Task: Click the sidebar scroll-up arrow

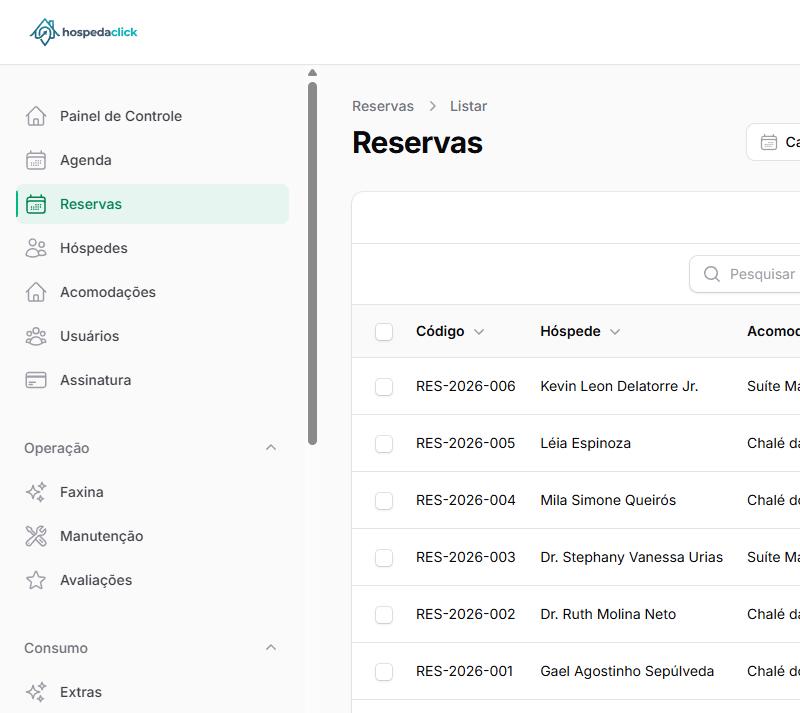Action: pyautogui.click(x=313, y=72)
